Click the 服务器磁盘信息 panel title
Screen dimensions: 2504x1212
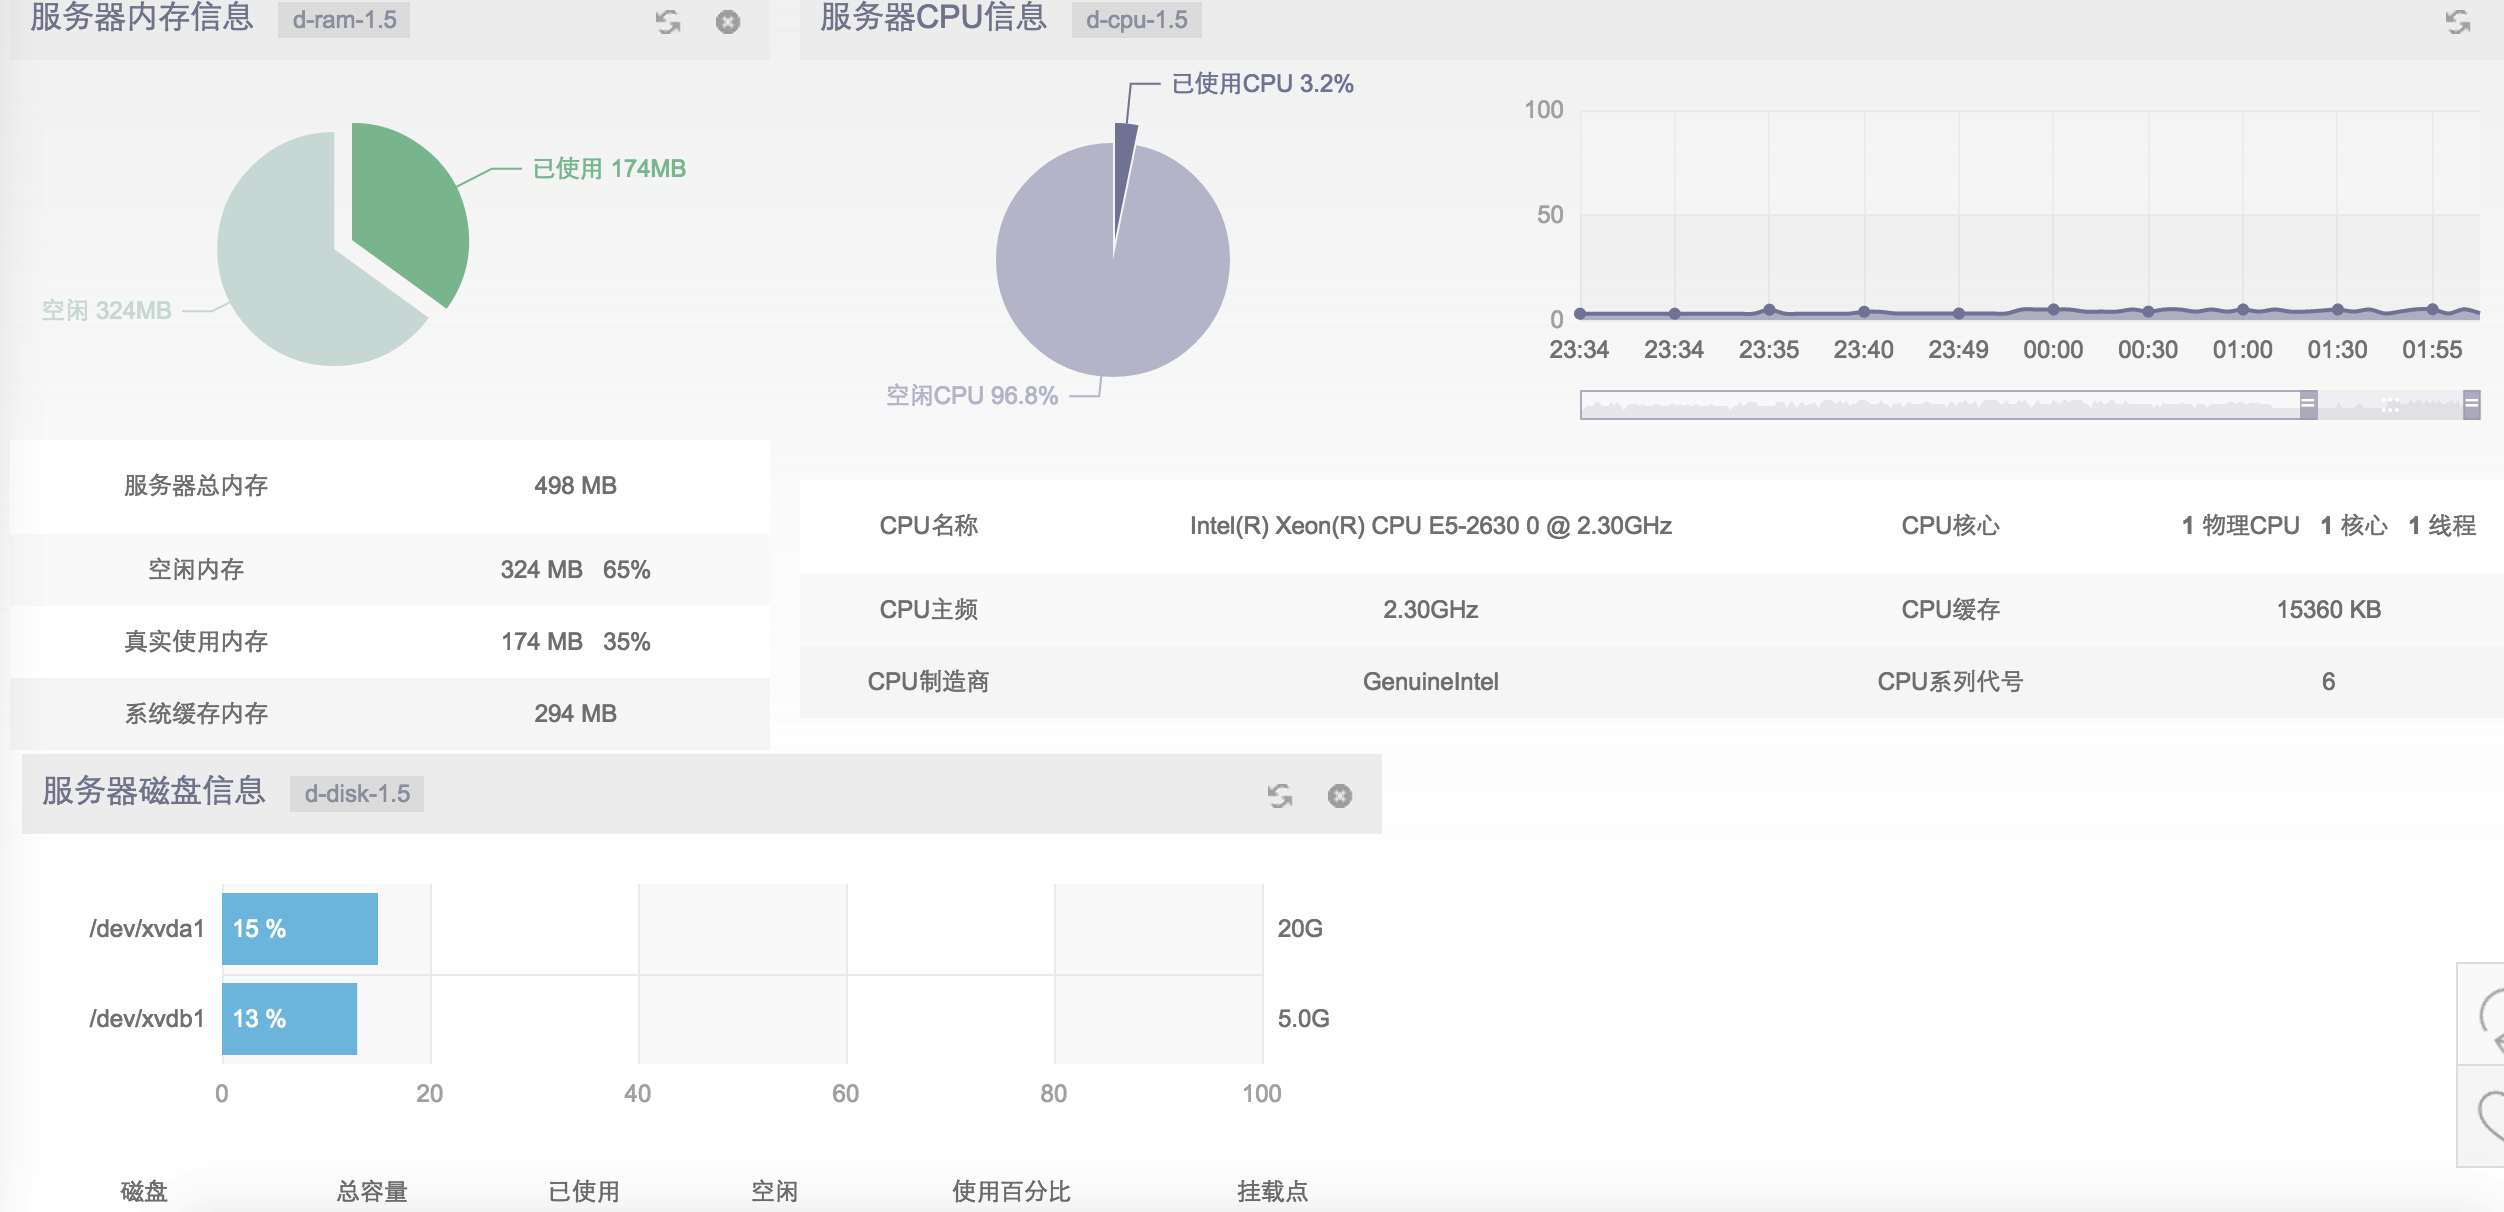[154, 791]
